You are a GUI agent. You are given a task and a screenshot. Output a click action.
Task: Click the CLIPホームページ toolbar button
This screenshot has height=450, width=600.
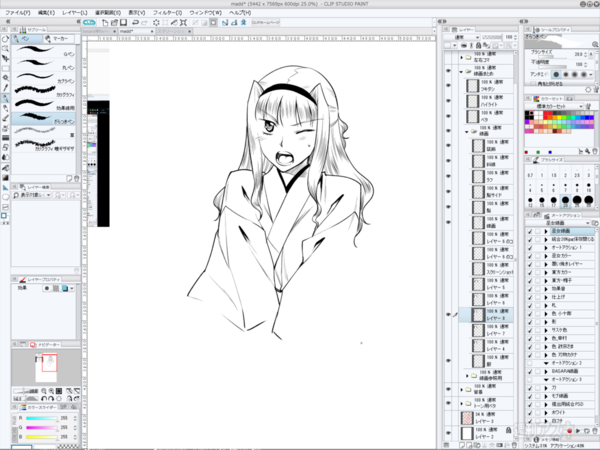click(x=266, y=23)
